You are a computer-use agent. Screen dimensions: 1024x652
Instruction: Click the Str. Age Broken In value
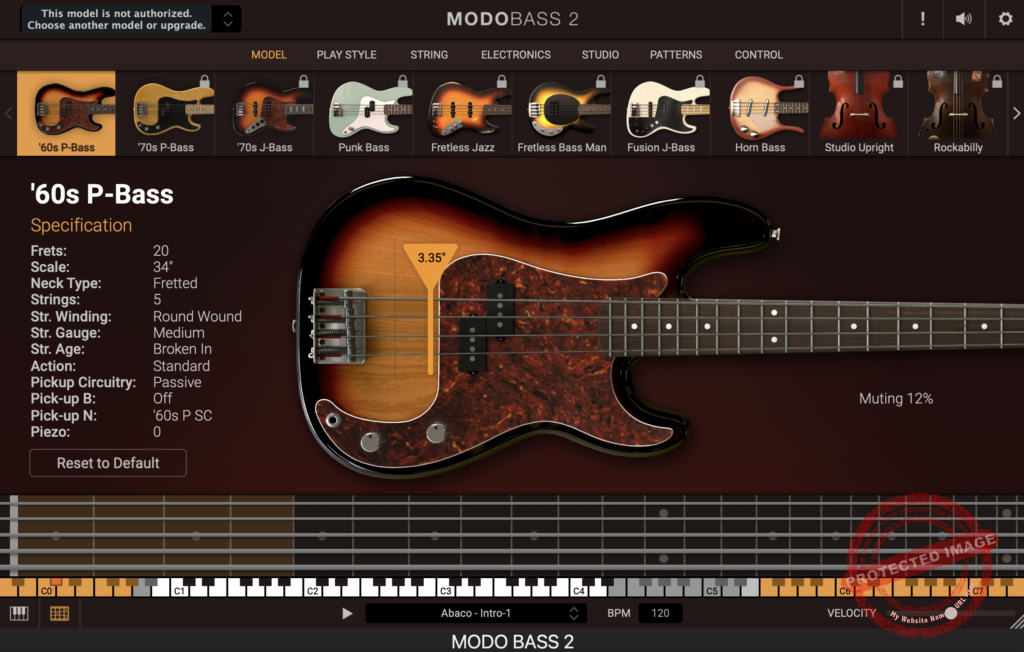click(182, 349)
